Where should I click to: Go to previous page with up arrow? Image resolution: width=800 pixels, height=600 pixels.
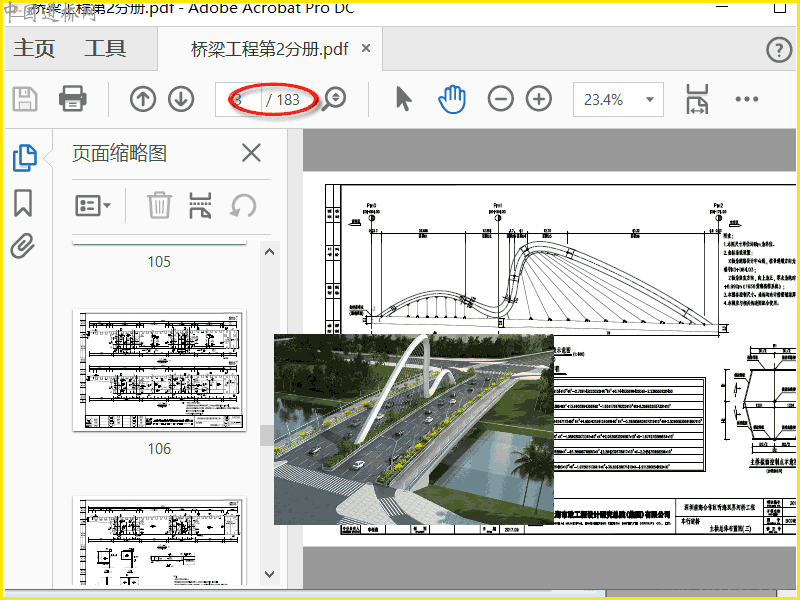143,99
